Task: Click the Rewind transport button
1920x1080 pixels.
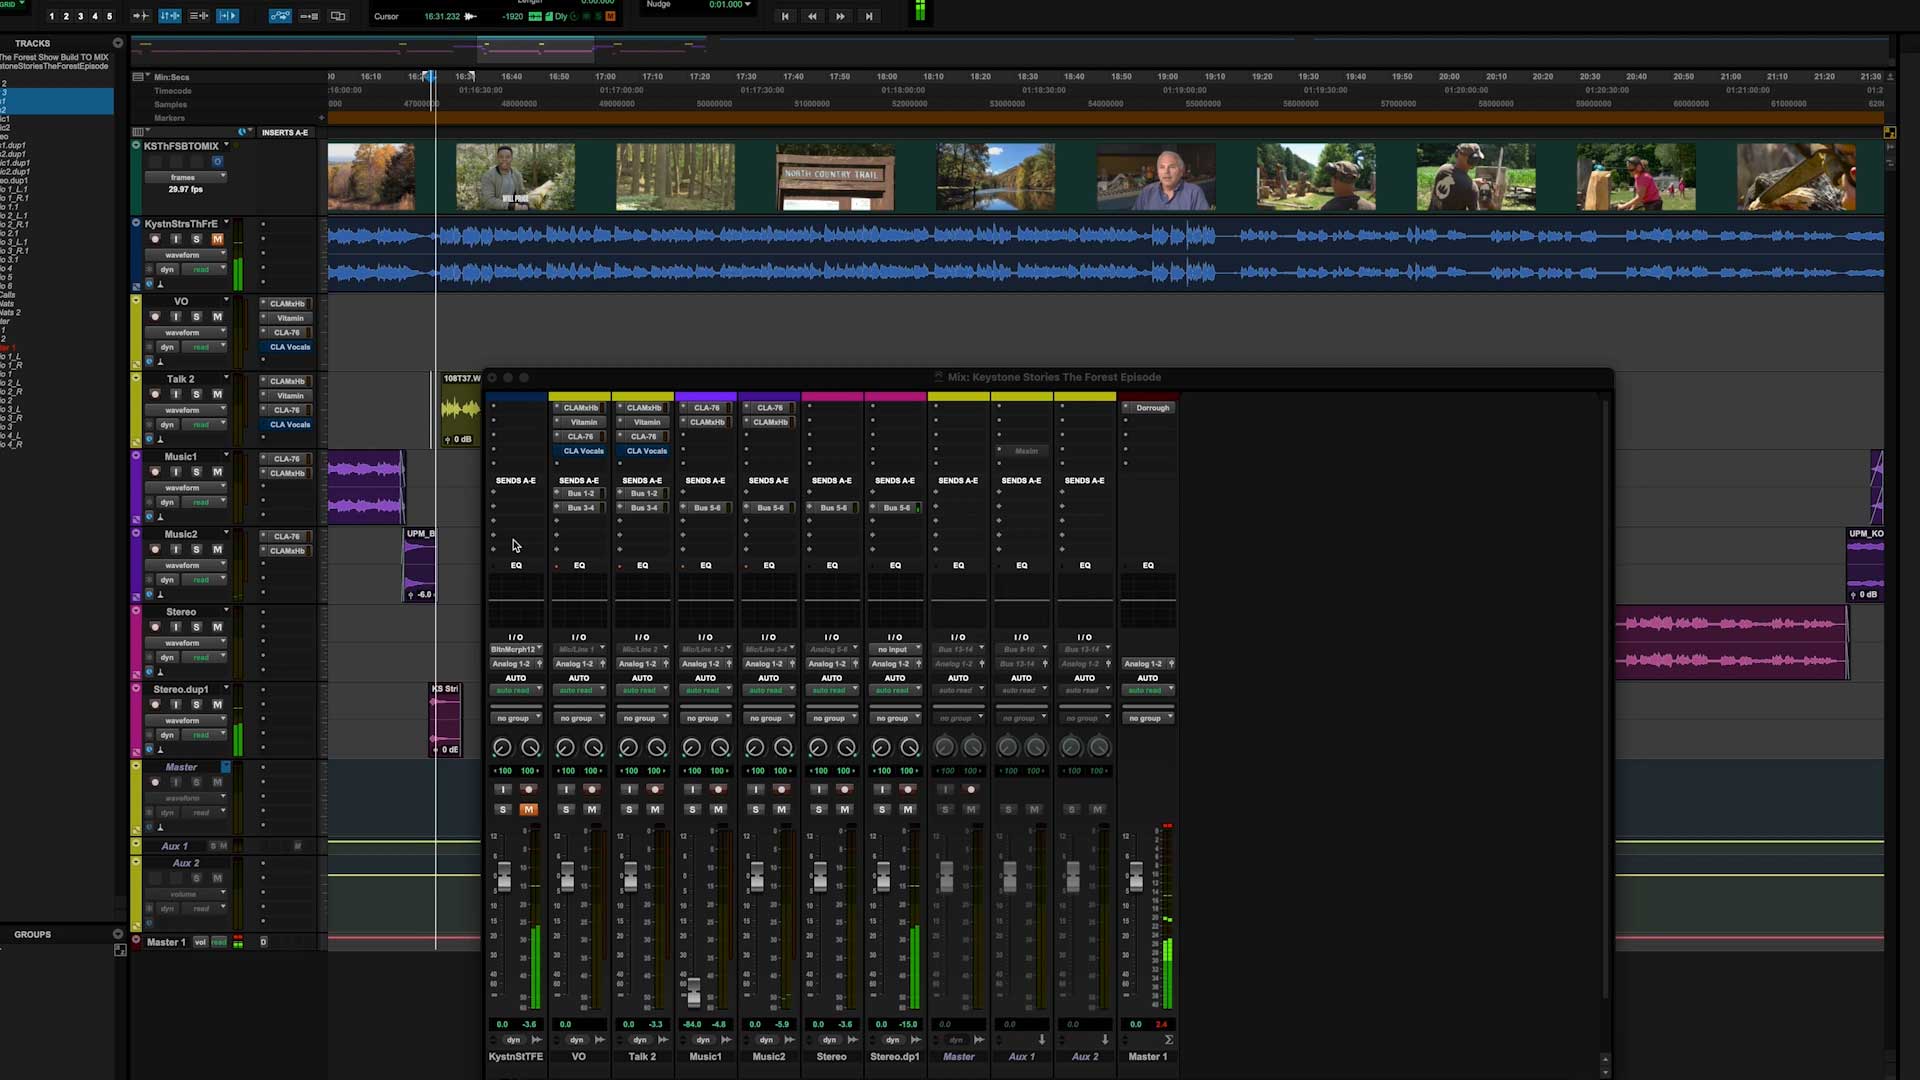Action: click(812, 16)
